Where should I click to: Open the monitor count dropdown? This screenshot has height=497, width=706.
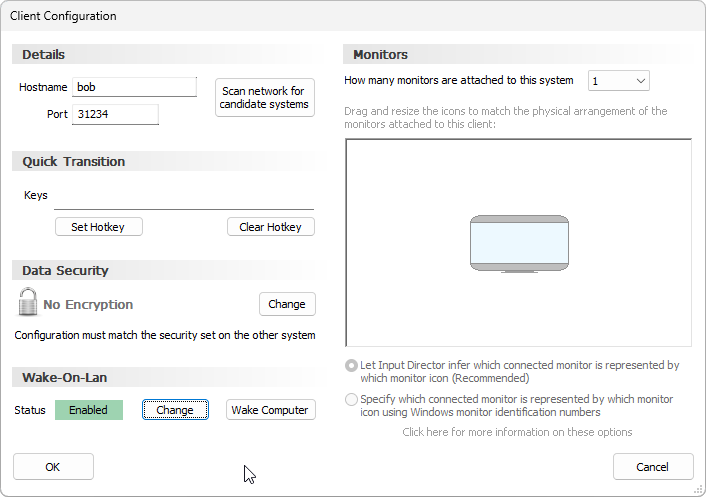[619, 81]
